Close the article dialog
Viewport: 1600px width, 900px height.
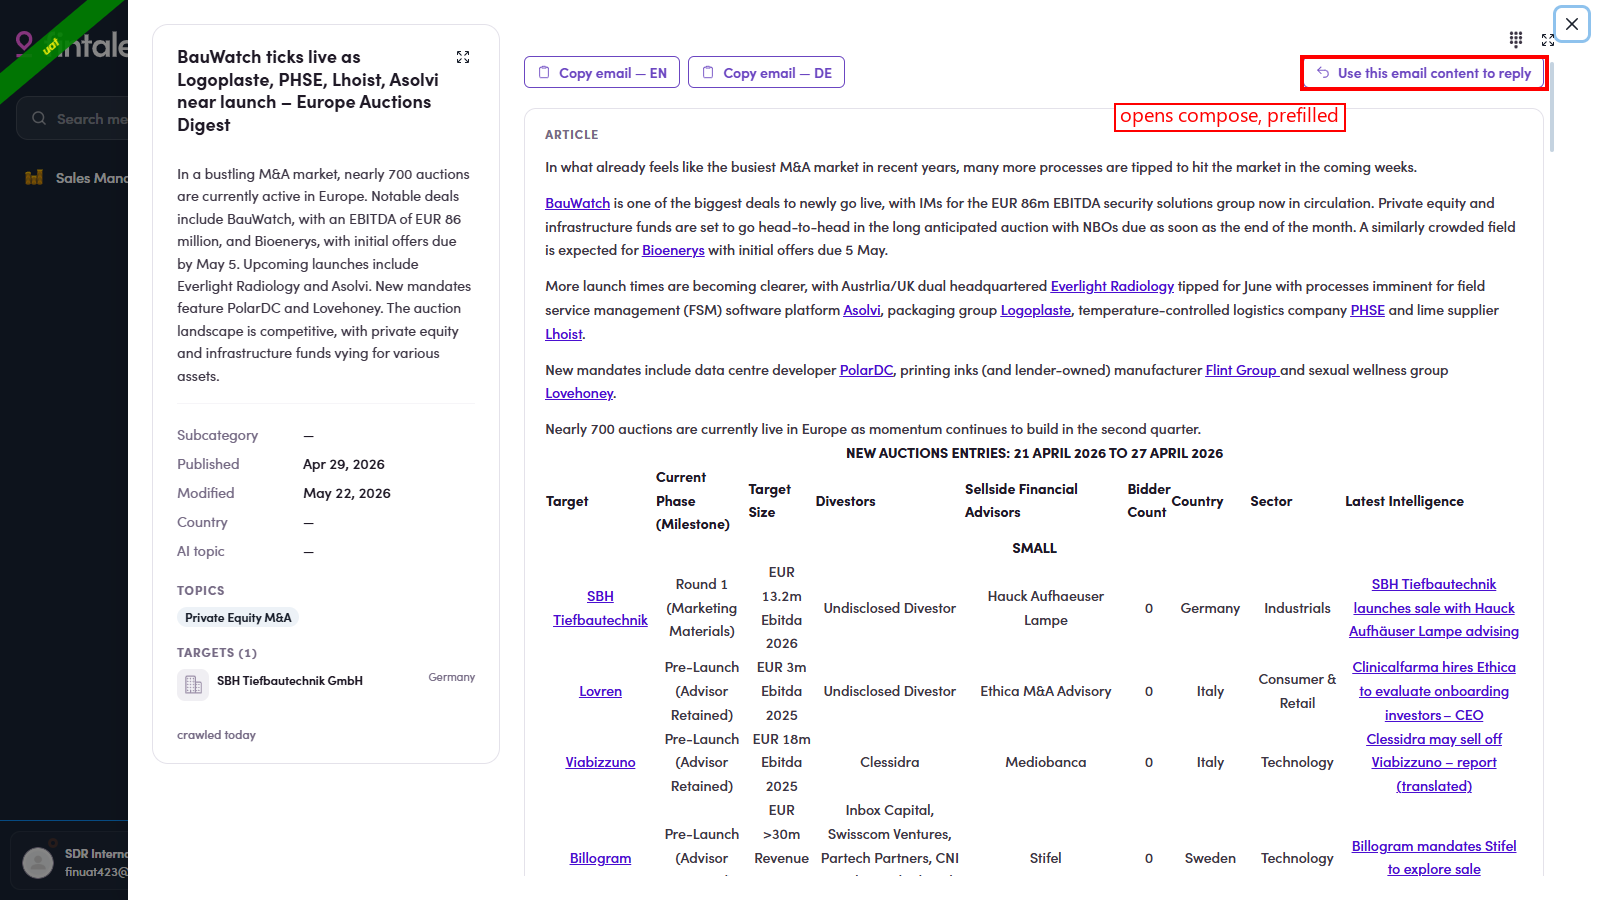1572,24
